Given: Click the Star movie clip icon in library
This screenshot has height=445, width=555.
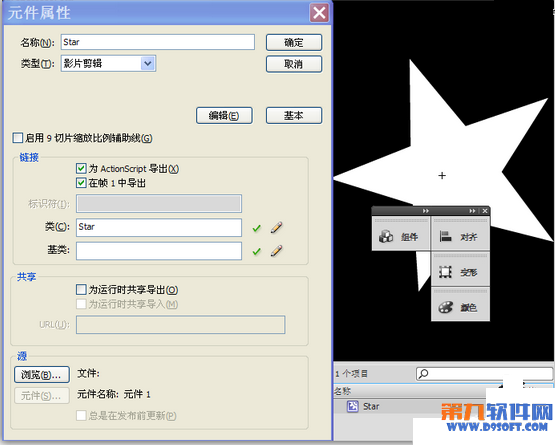Looking at the screenshot, I should pos(353,406).
